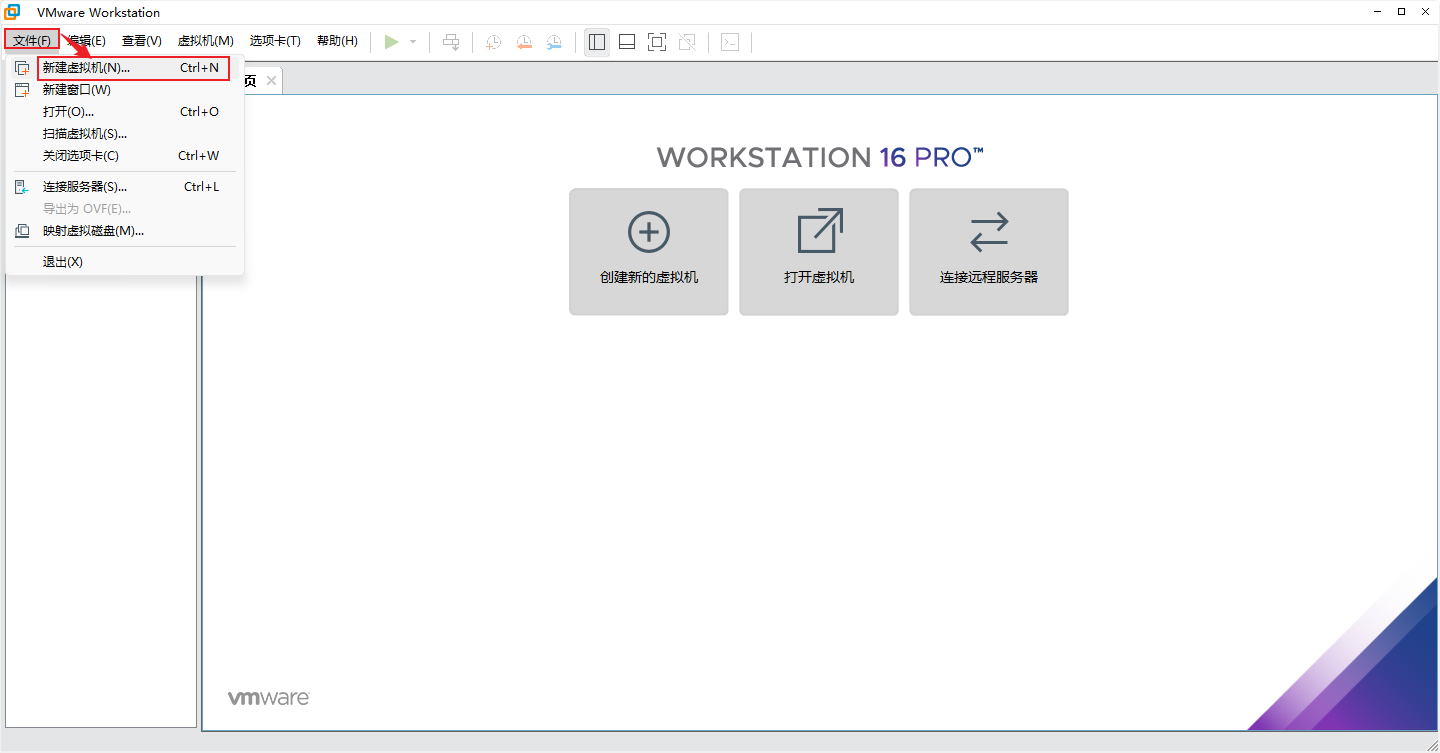The image size is (1440, 753).
Task: Close the home tab with its X
Action: point(271,80)
